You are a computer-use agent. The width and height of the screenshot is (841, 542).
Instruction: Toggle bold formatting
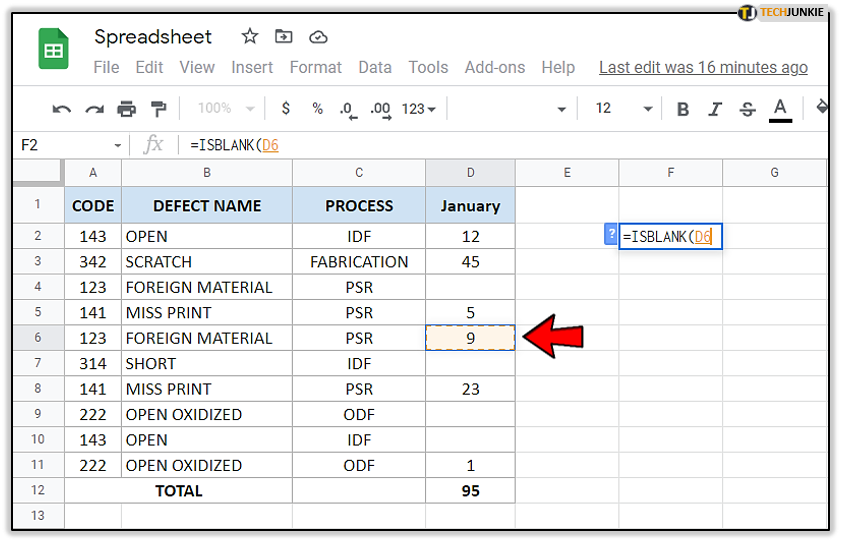tap(683, 109)
